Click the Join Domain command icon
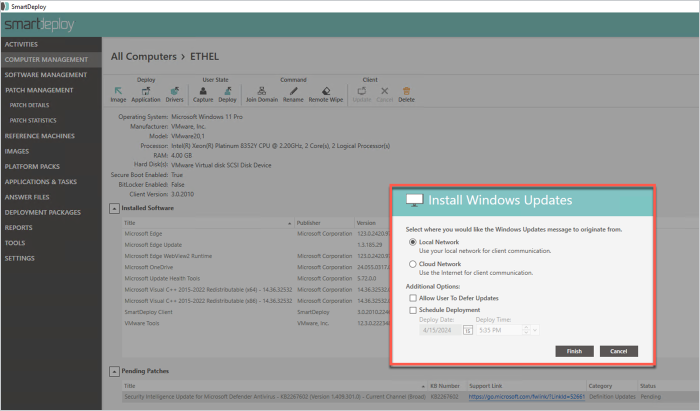700x411 pixels. (262, 91)
